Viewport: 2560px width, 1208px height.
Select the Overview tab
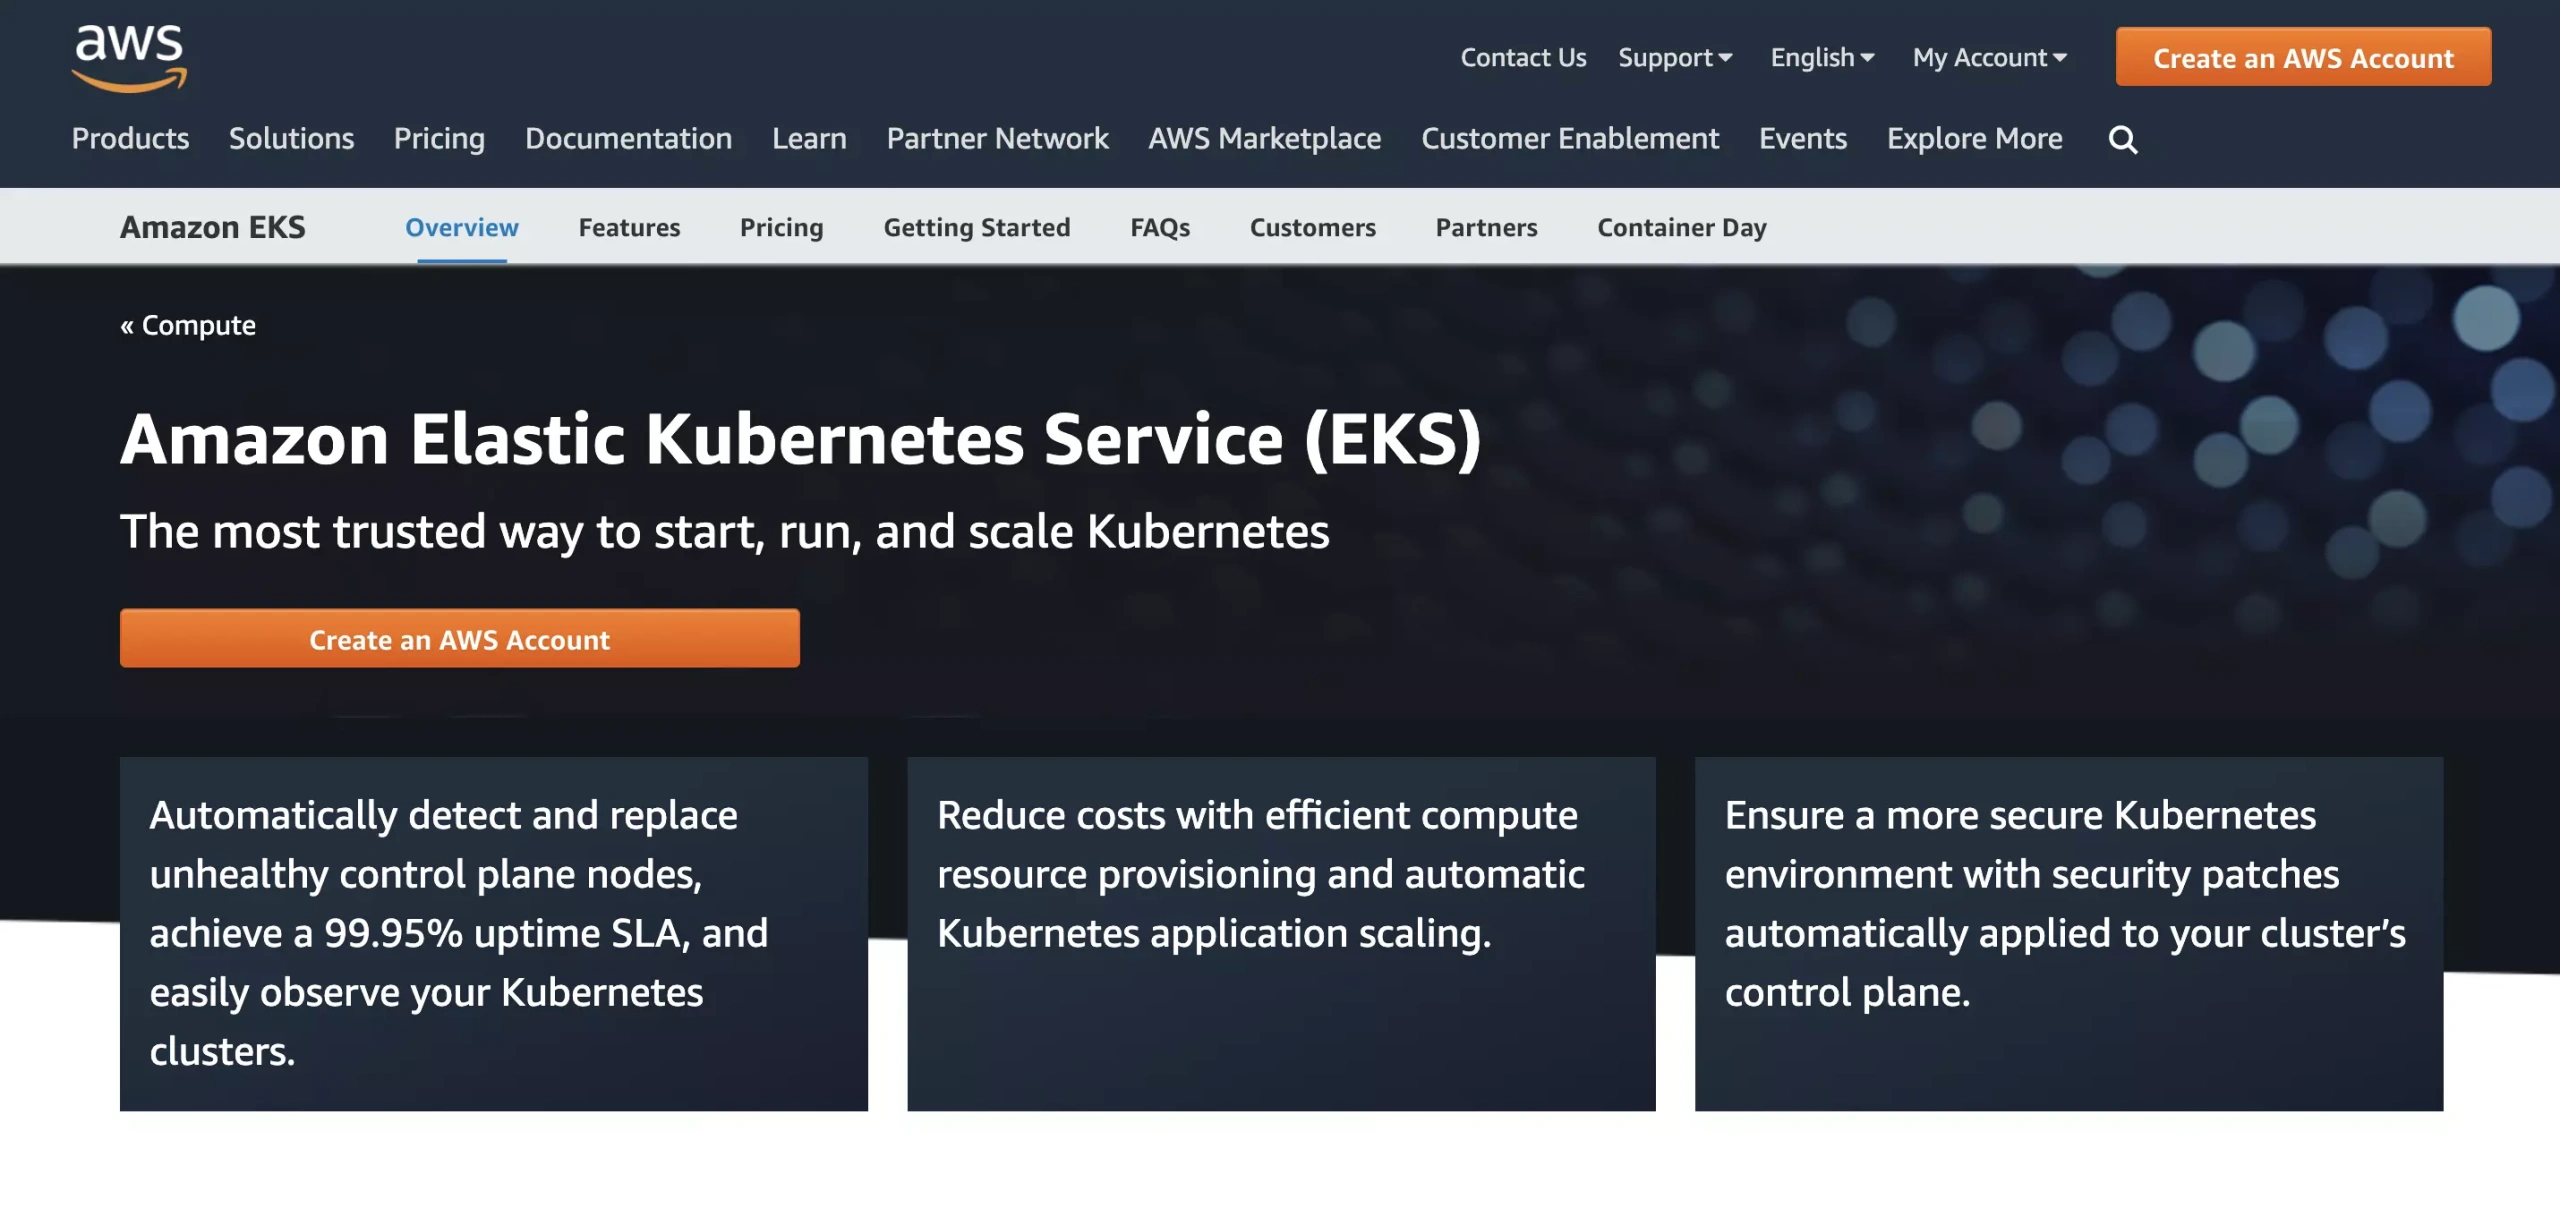[461, 227]
